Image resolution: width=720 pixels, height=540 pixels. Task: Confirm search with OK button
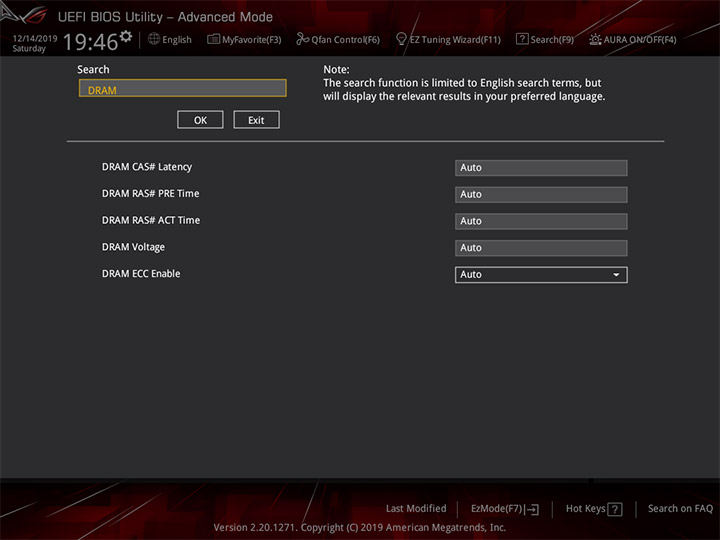[200, 120]
